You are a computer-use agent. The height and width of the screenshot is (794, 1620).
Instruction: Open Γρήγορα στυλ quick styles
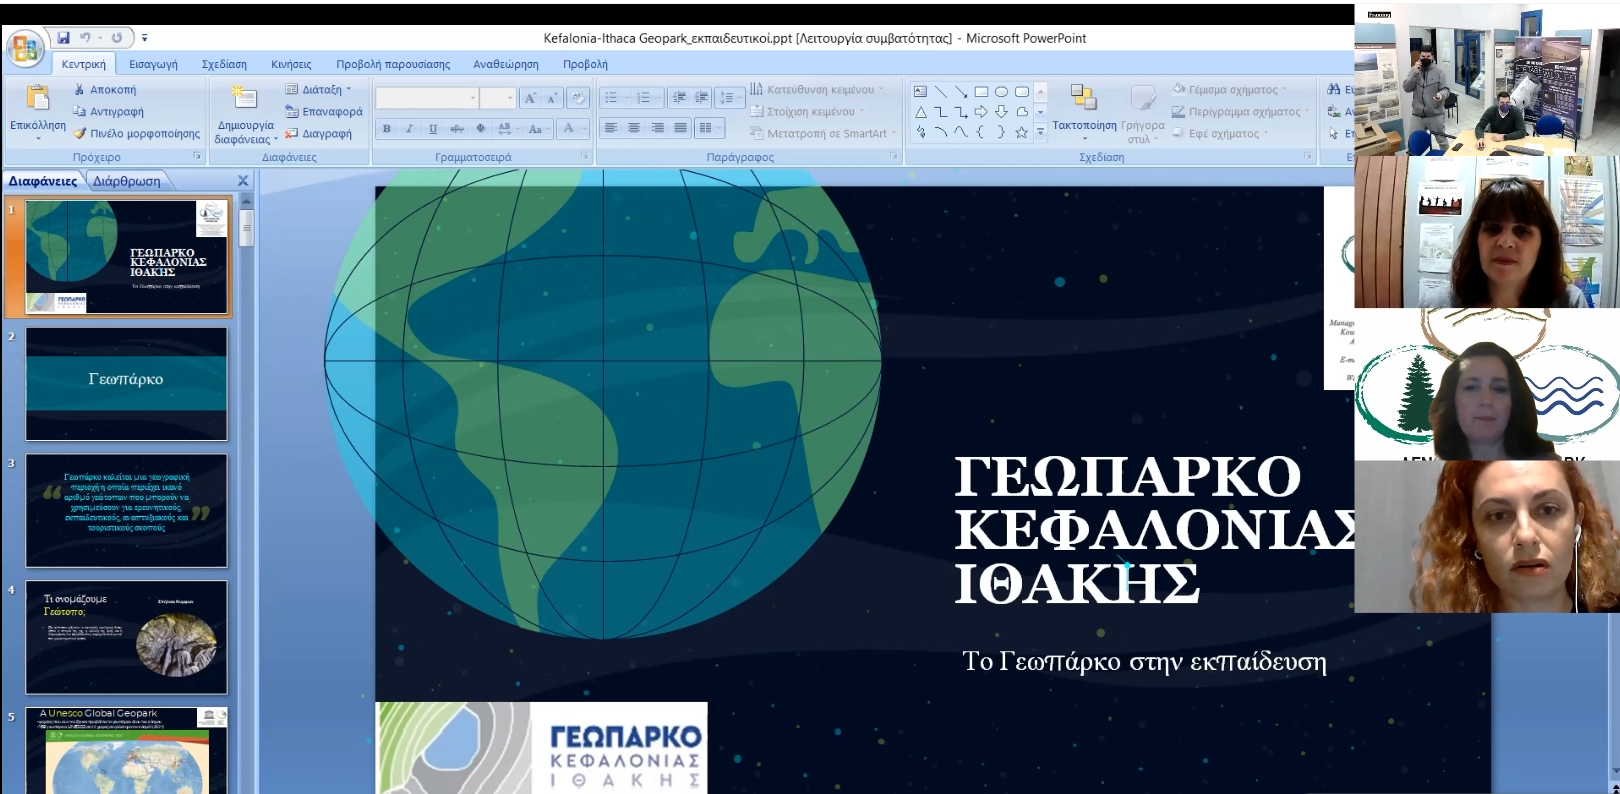point(1143,114)
